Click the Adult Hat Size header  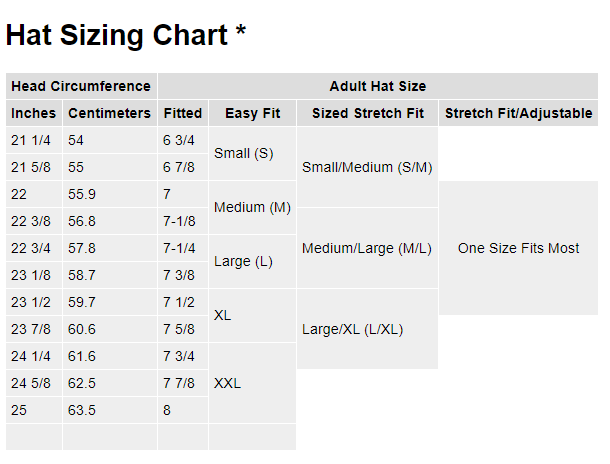coord(378,86)
